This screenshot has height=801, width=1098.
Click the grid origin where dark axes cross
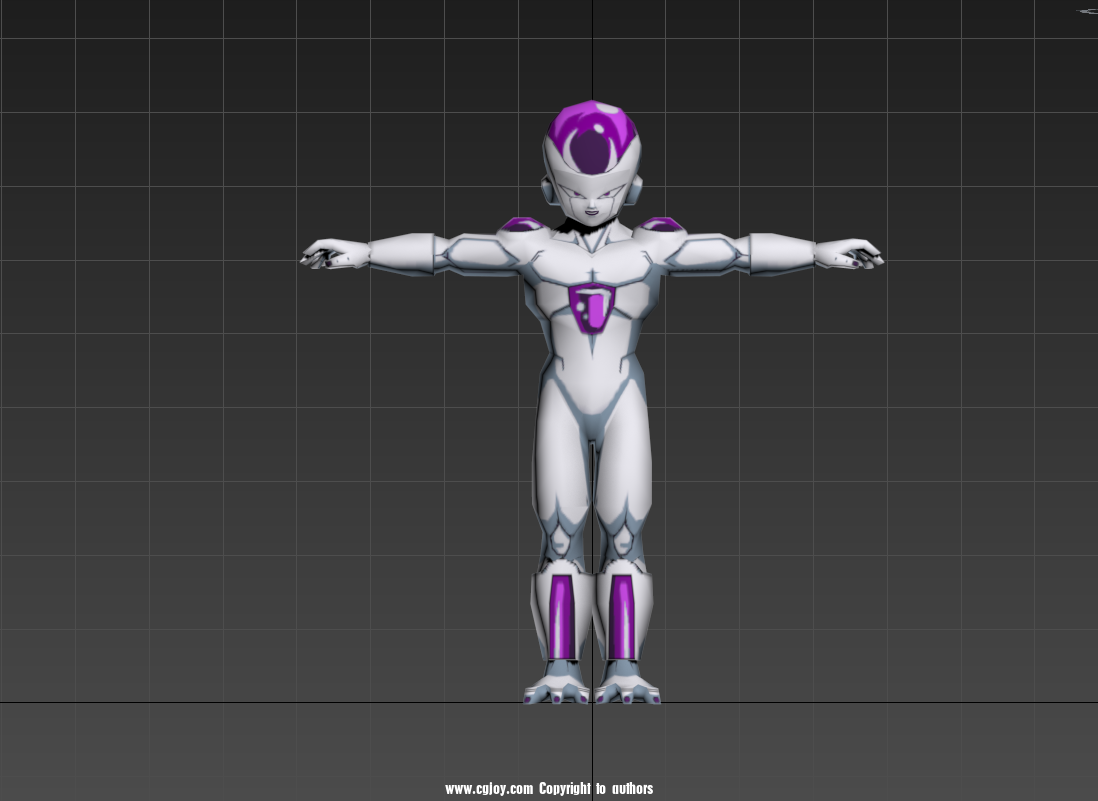click(x=592, y=702)
